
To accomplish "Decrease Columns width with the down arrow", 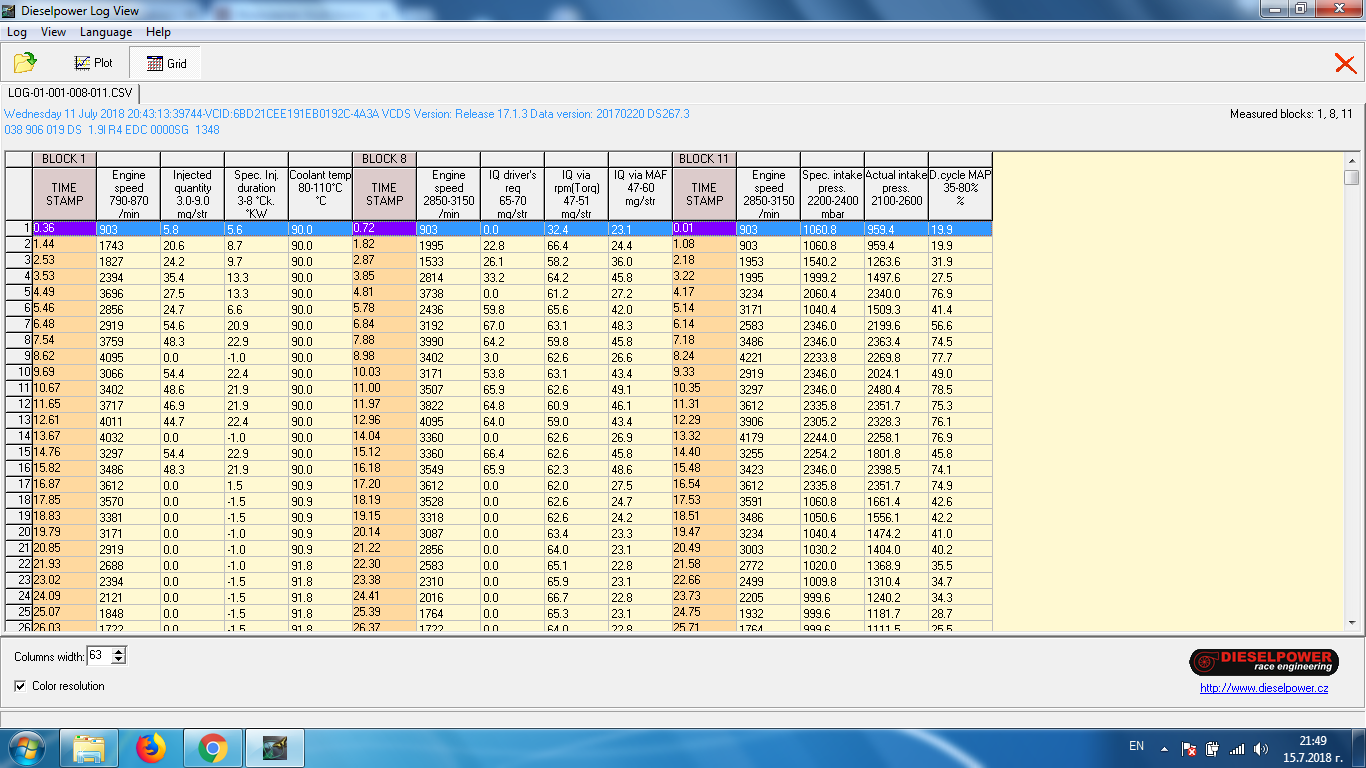I will [x=119, y=660].
